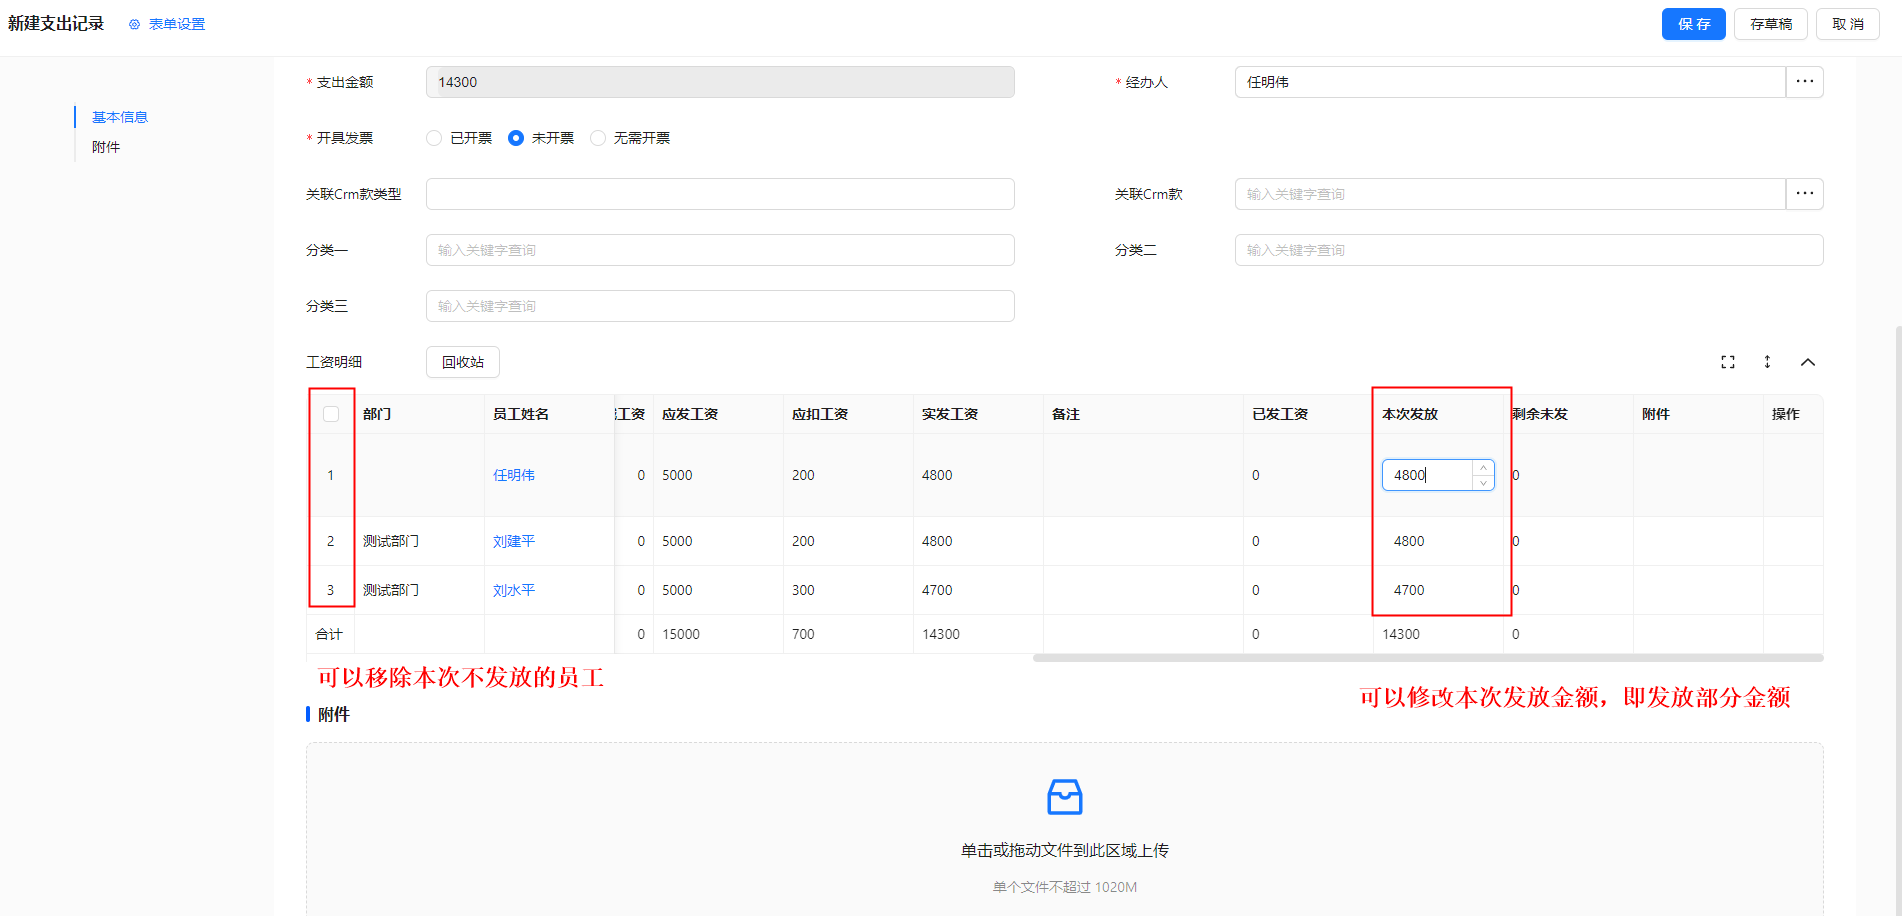
Task: Click the 支出金额 field showing 14300
Action: (x=720, y=82)
